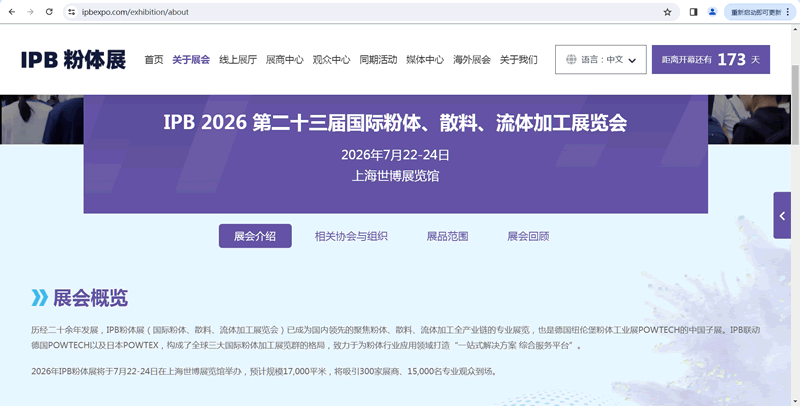
Task: Open the browser profile avatar icon
Action: (x=712, y=12)
